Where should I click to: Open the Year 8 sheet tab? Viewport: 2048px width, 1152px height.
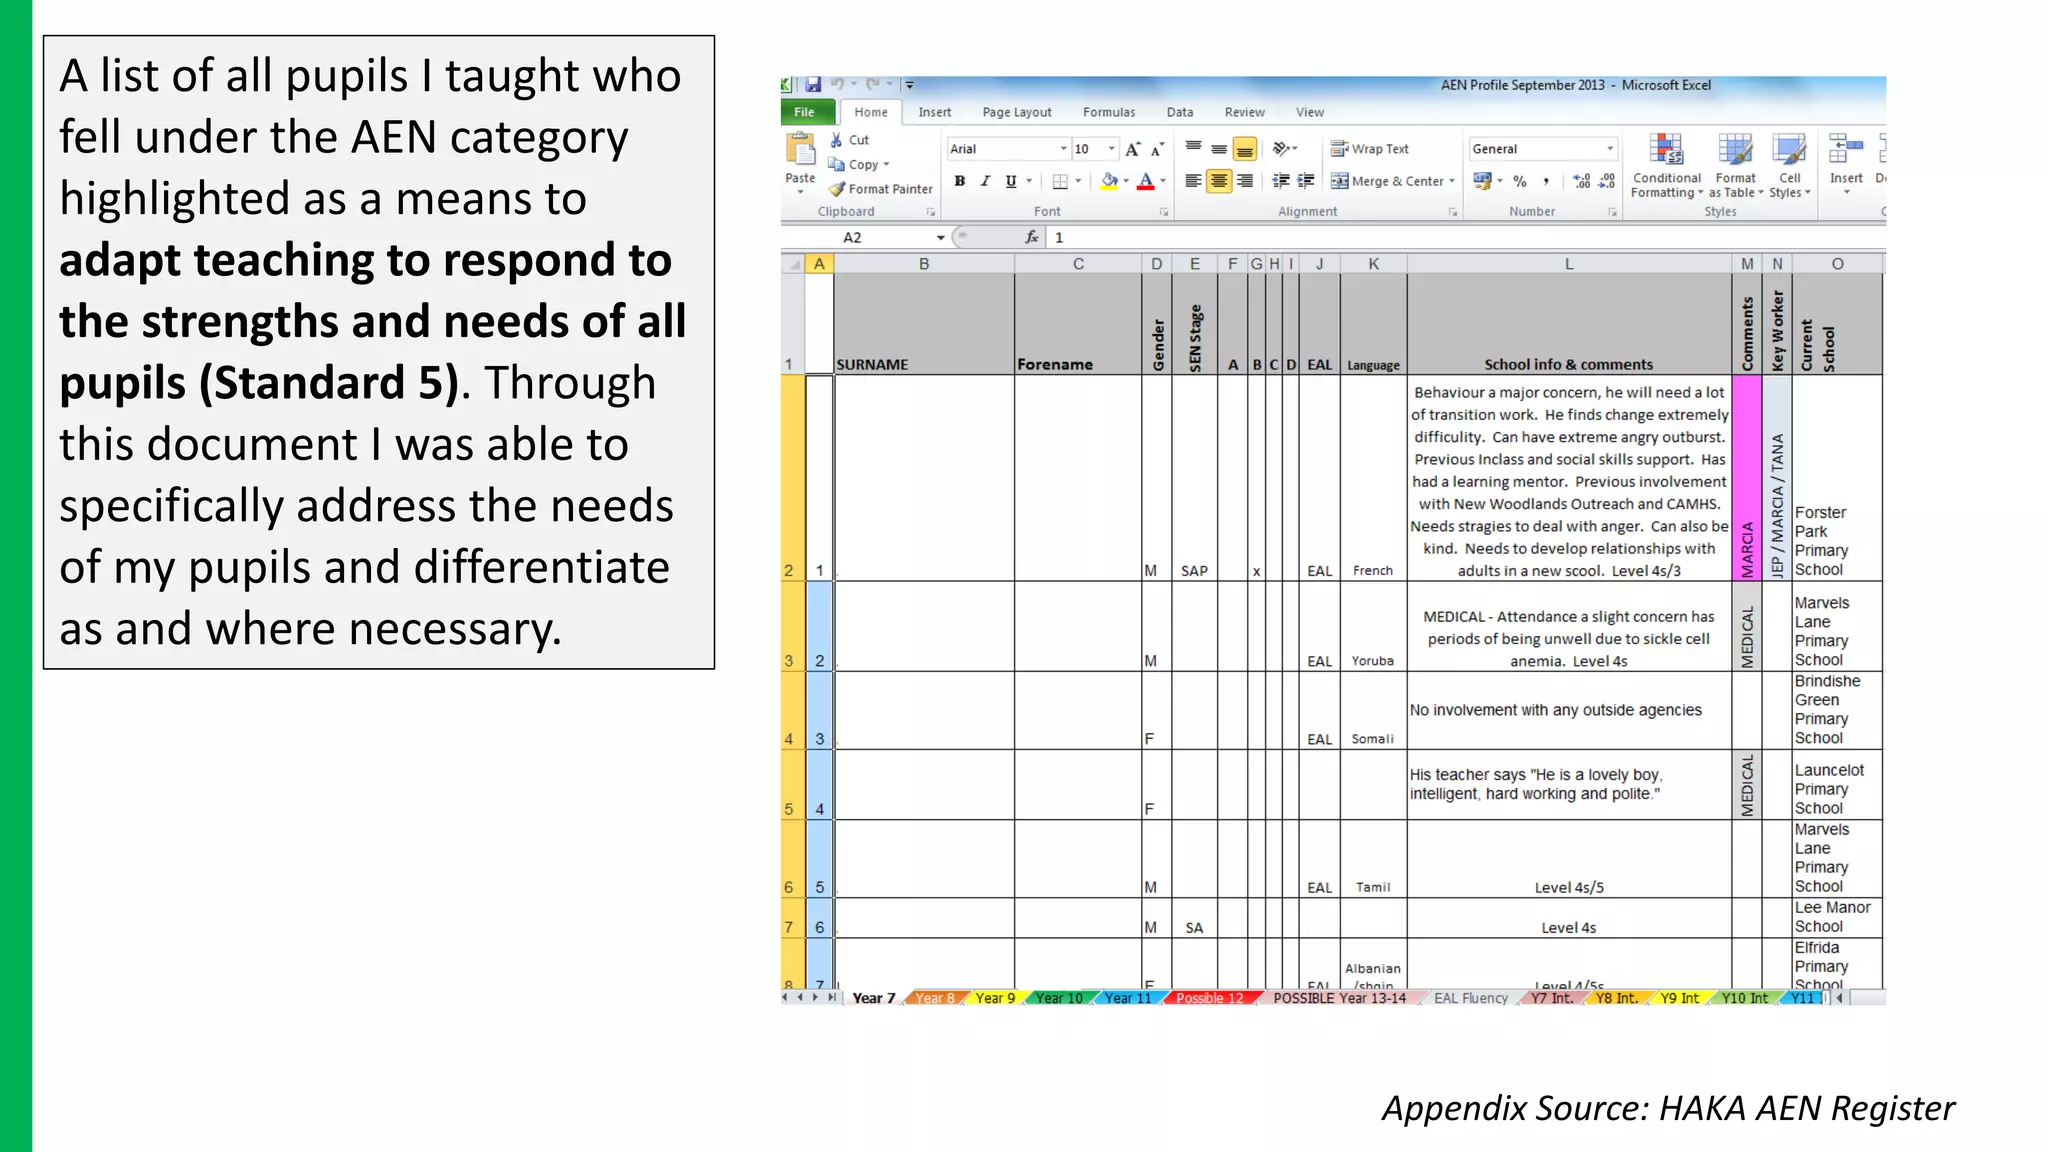[935, 998]
